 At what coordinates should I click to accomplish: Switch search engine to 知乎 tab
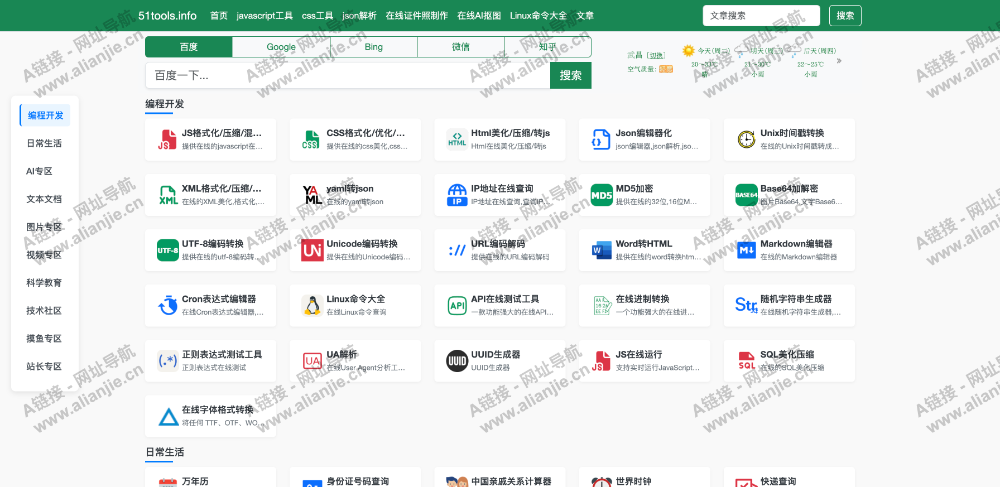click(x=548, y=47)
